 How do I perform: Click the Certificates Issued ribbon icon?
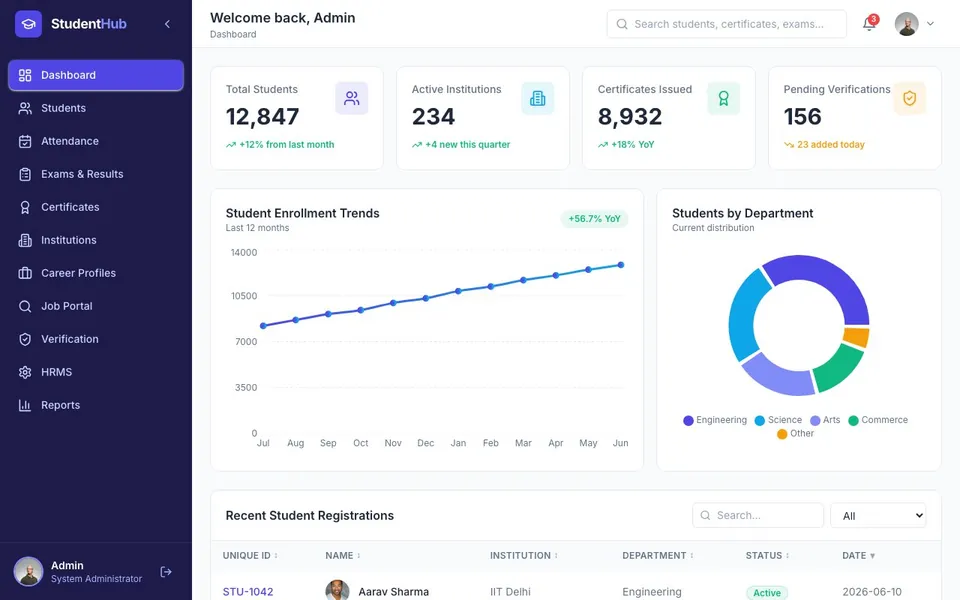(x=724, y=98)
